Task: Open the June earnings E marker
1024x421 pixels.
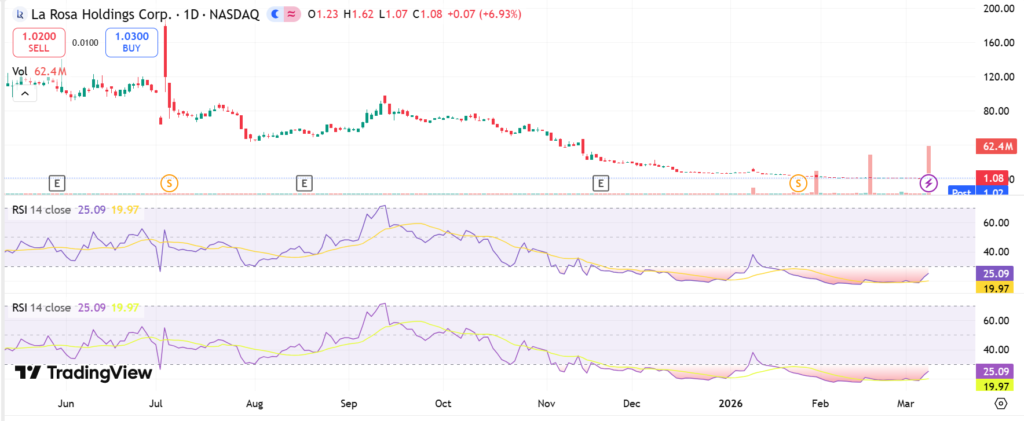Action: pyautogui.click(x=57, y=183)
